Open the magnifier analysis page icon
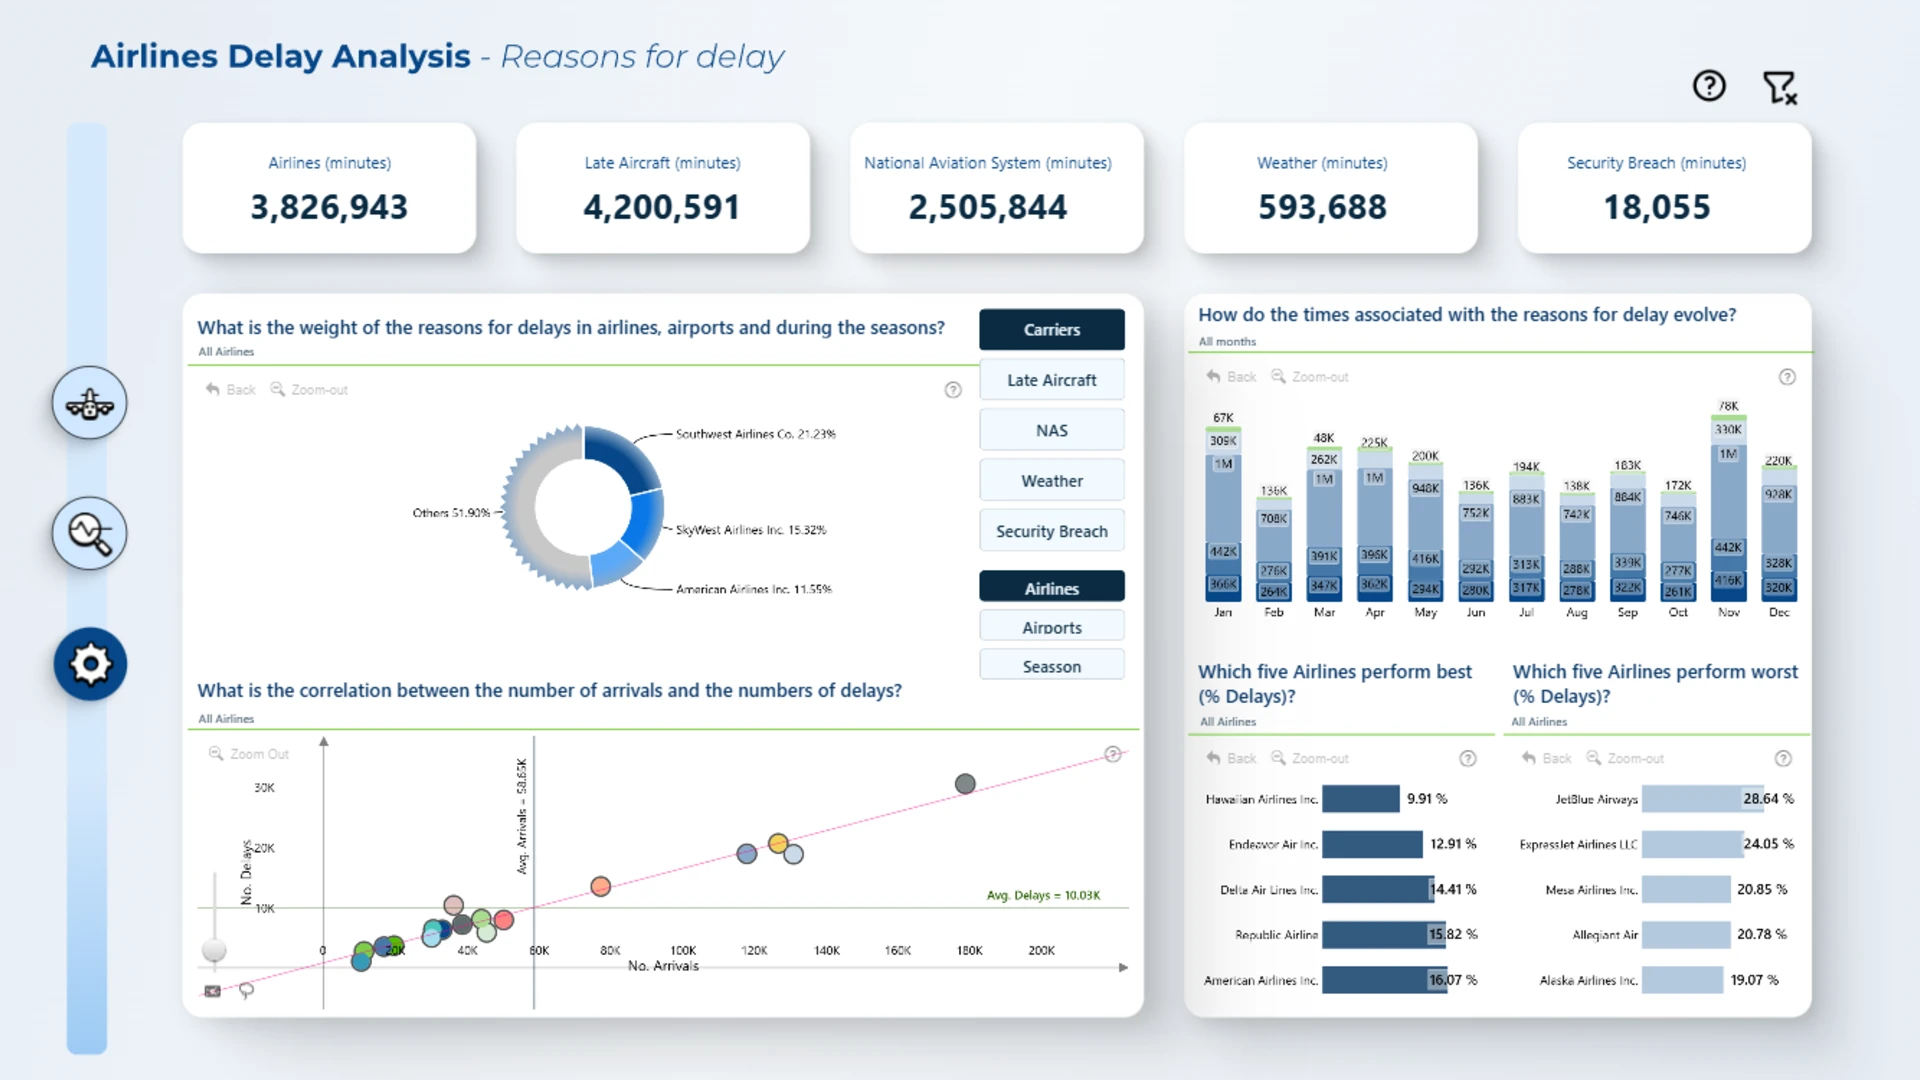Screen dimensions: 1920x1080 click(90, 533)
